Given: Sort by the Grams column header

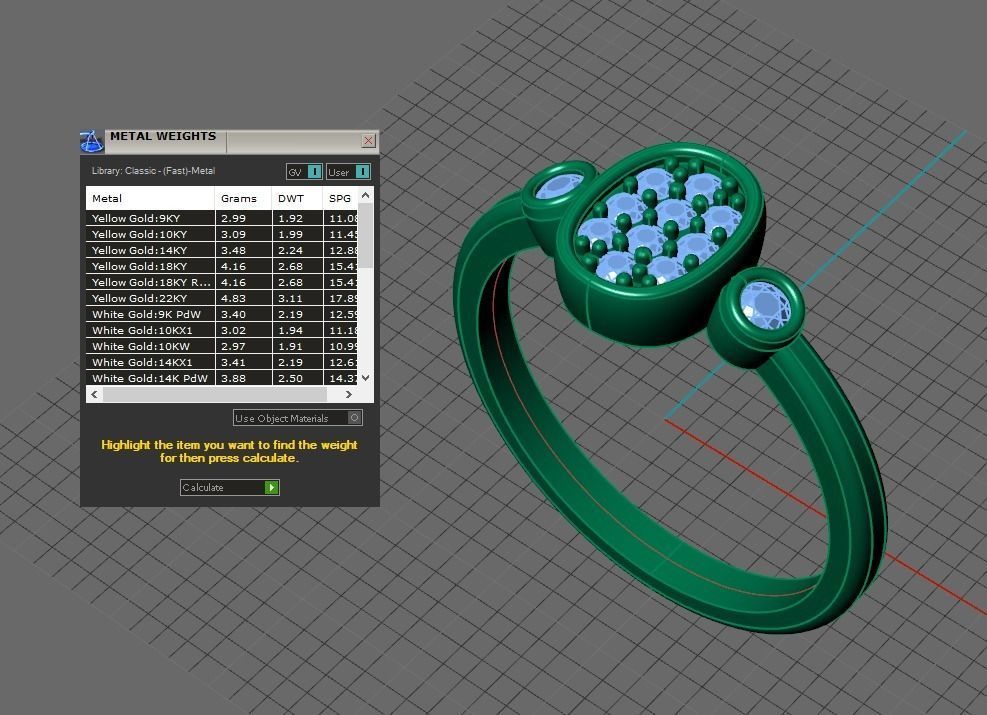Looking at the screenshot, I should [x=244, y=198].
